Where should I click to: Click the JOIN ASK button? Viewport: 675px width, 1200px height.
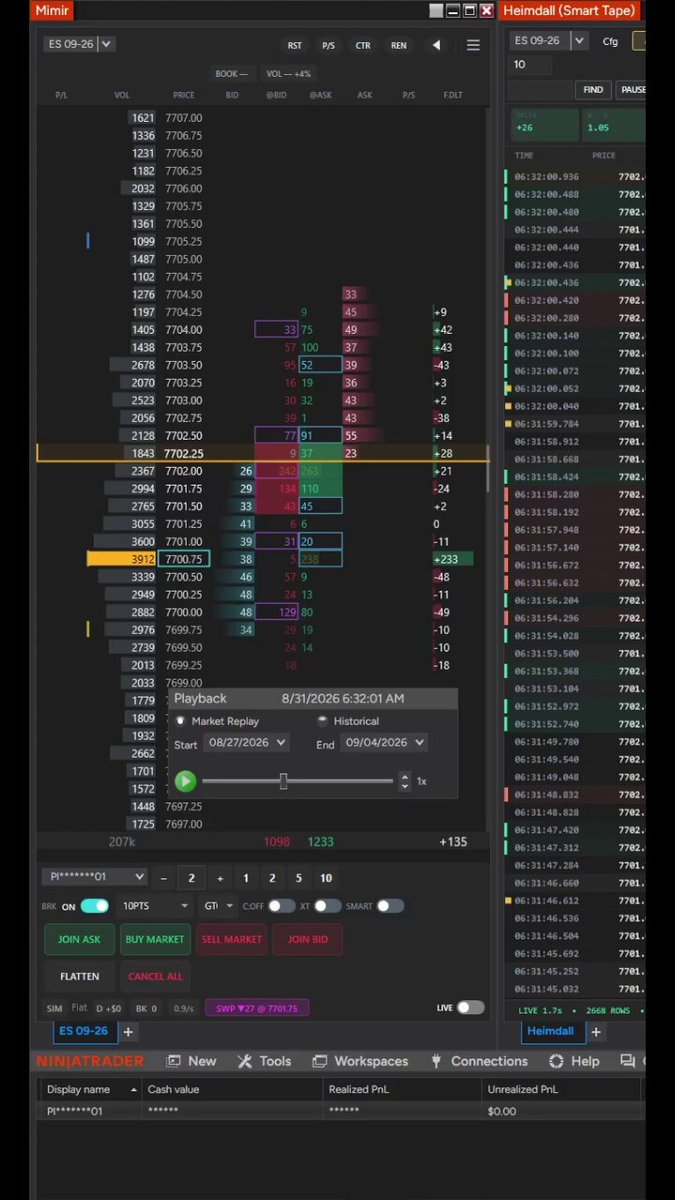(79, 939)
